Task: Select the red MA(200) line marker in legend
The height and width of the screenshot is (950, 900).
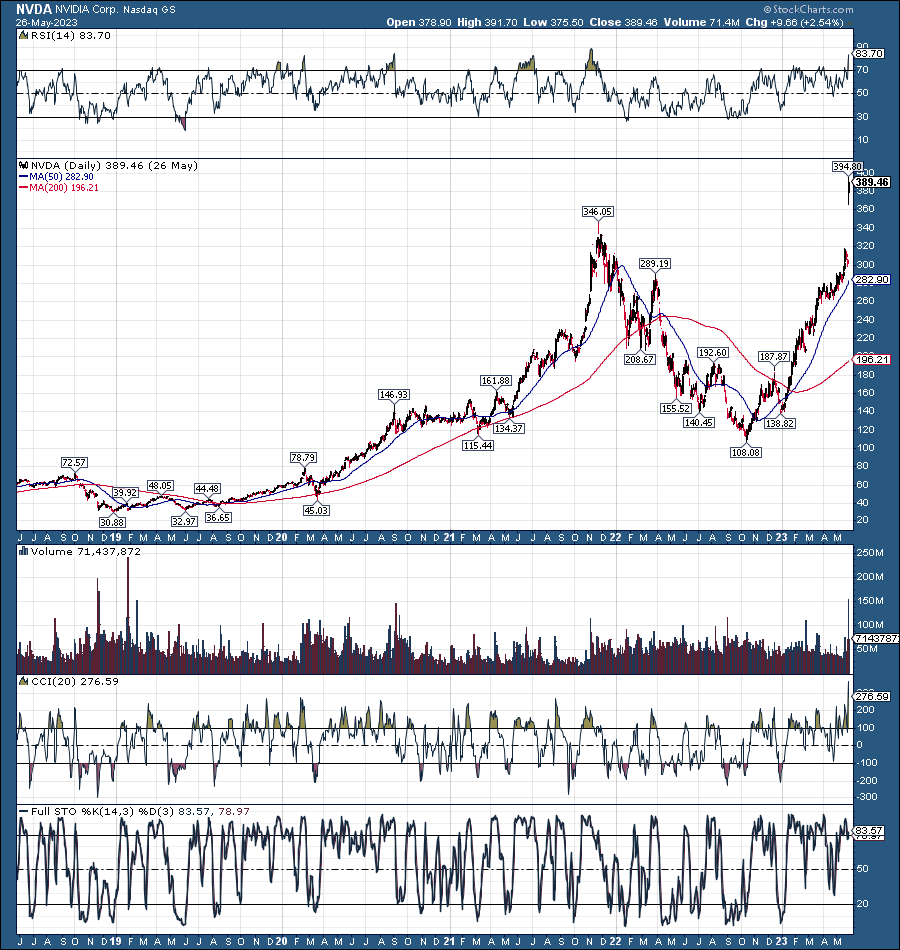Action: [x=24, y=188]
